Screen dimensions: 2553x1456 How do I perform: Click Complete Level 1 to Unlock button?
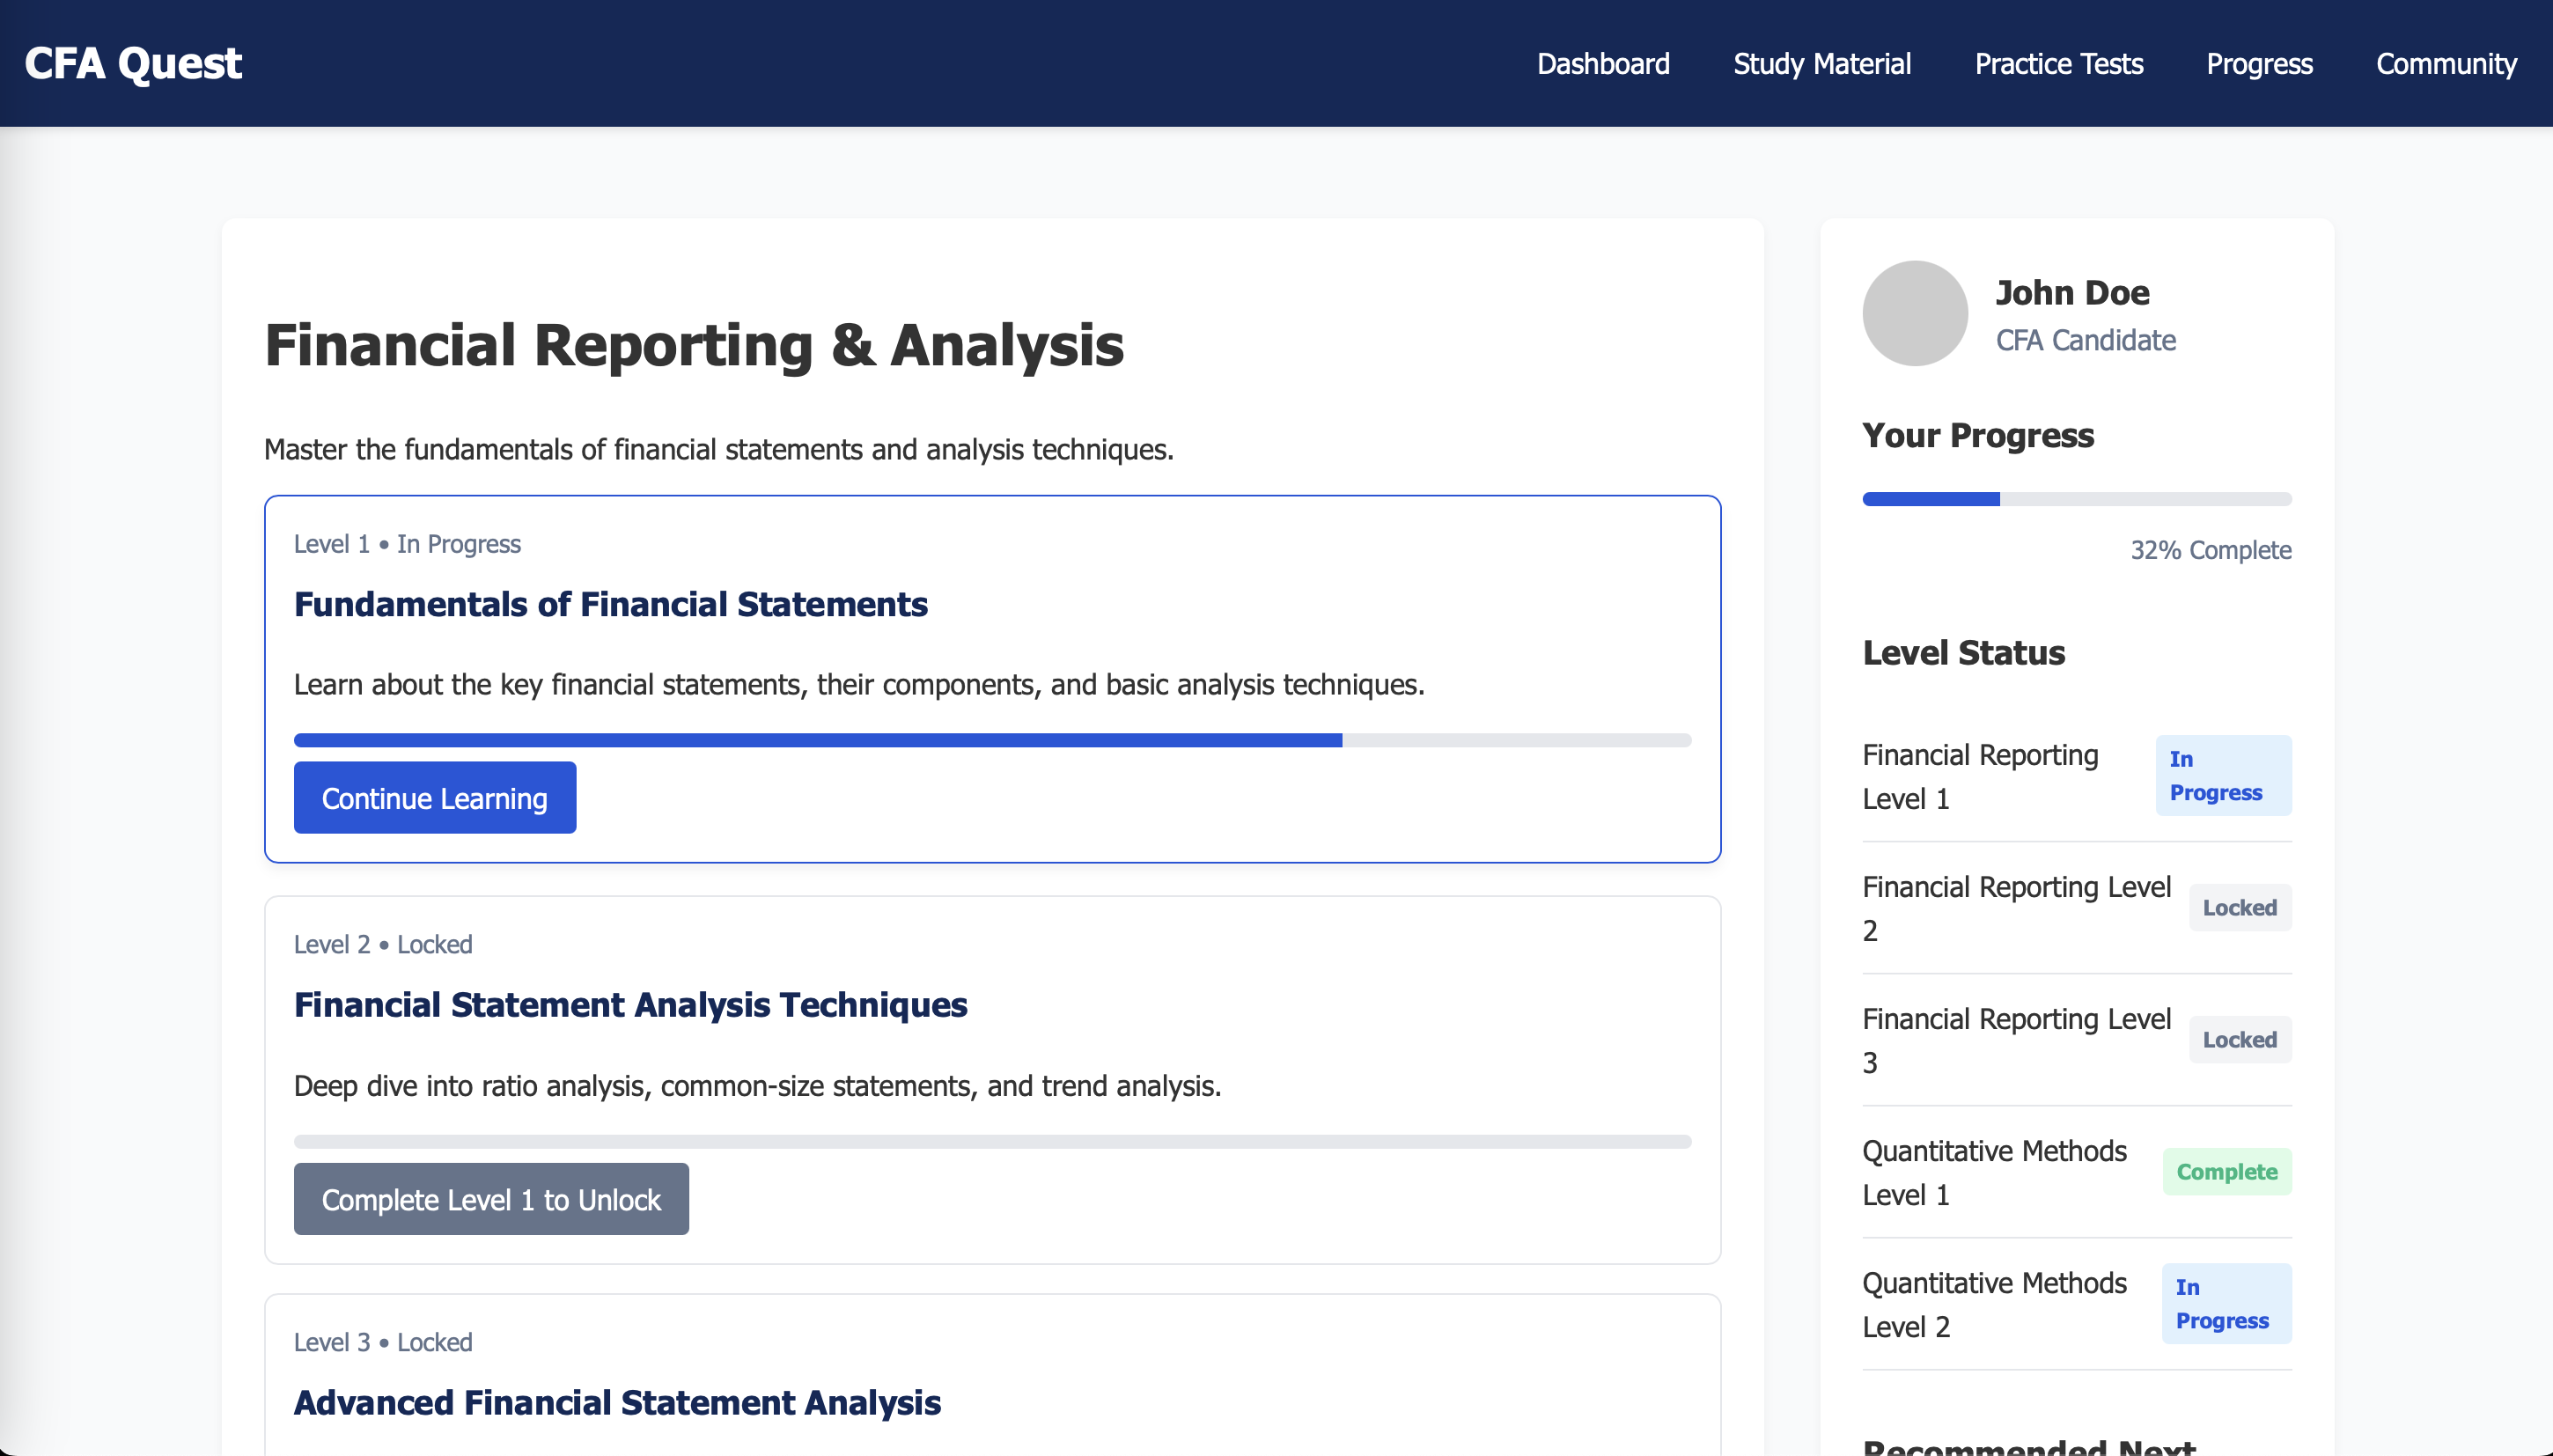click(x=491, y=1198)
